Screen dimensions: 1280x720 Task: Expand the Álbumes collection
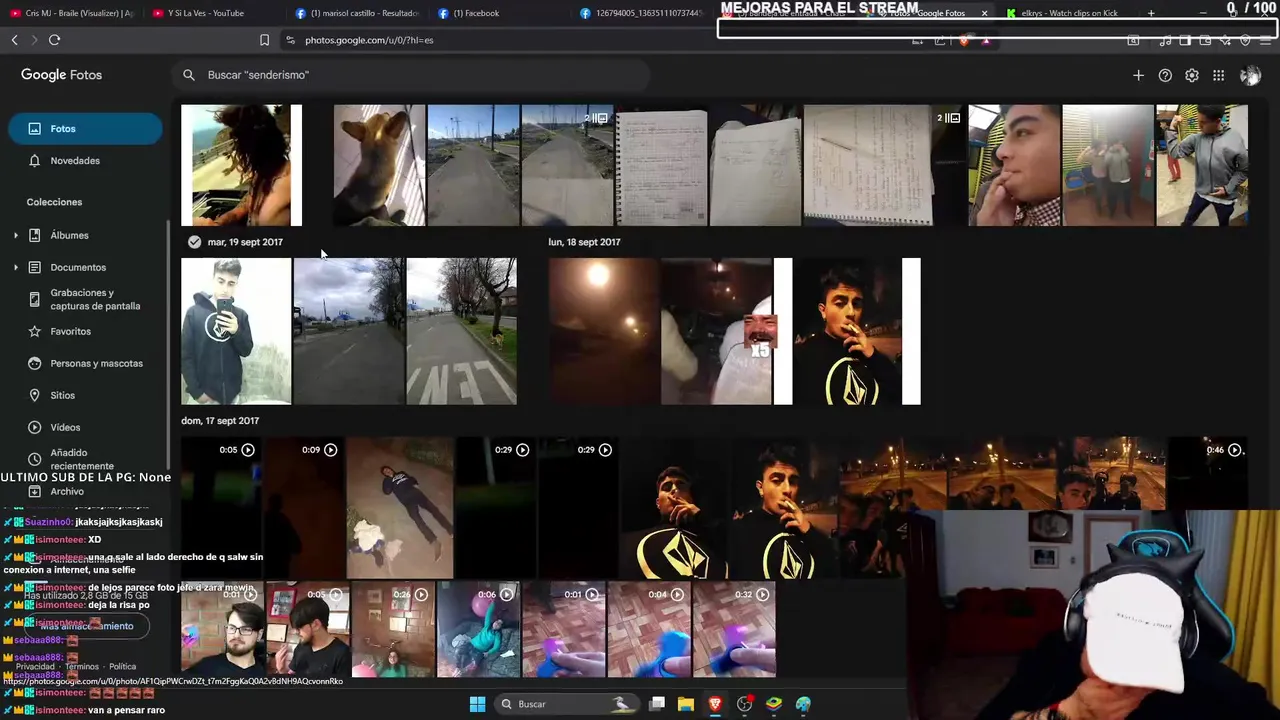point(15,236)
